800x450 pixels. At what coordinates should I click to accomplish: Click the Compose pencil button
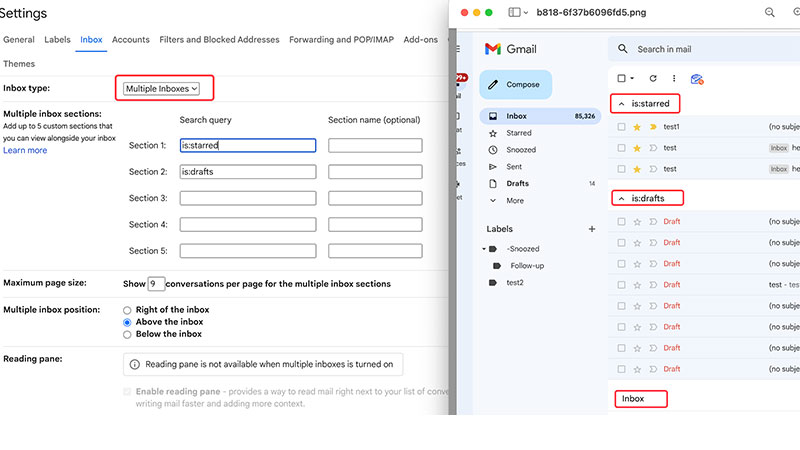(516, 85)
